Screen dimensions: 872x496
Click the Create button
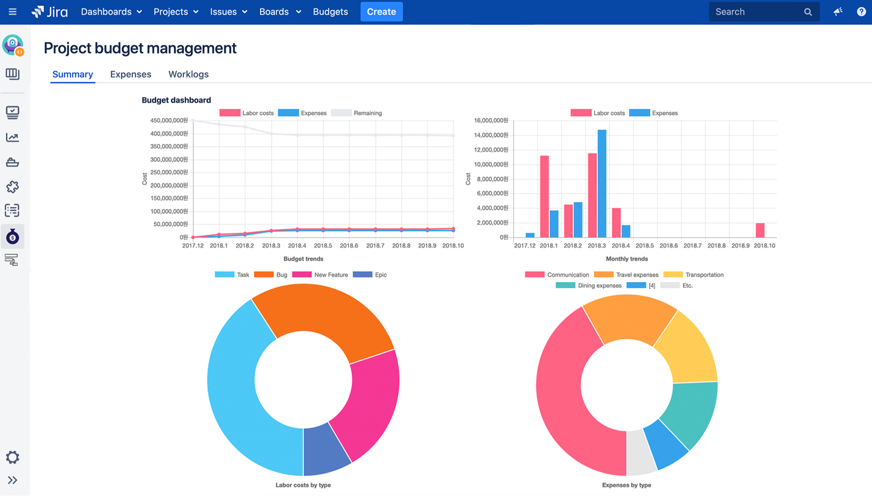381,12
